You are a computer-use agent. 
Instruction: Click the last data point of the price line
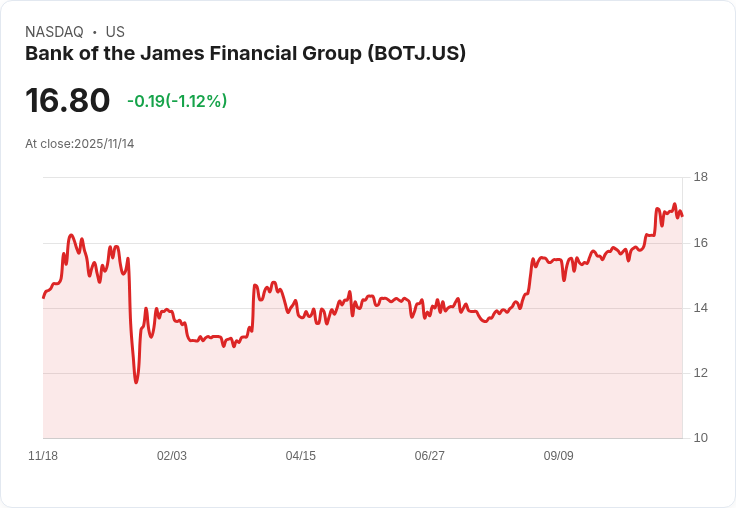(x=682, y=216)
